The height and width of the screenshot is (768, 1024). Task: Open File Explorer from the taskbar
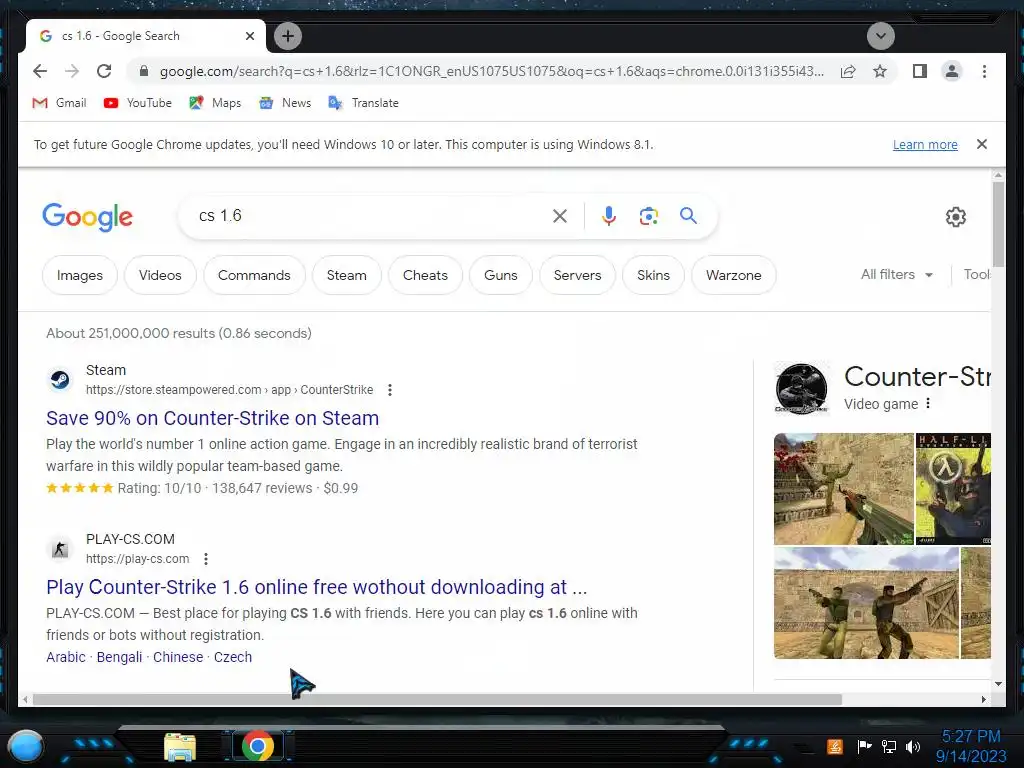pos(180,747)
